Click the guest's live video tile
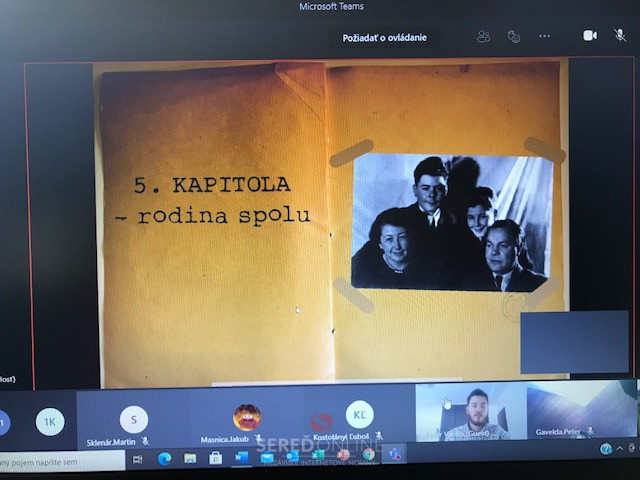 pyautogui.click(x=470, y=411)
